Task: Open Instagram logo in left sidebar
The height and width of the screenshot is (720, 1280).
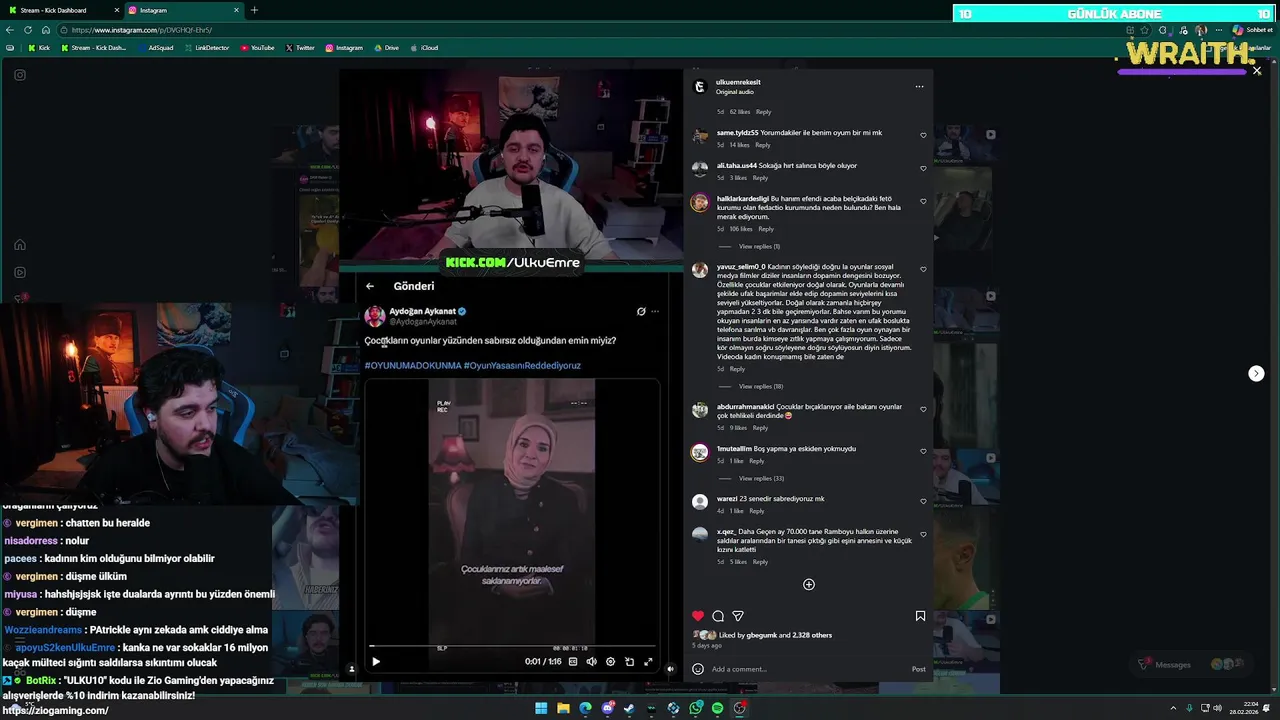Action: coord(19,75)
